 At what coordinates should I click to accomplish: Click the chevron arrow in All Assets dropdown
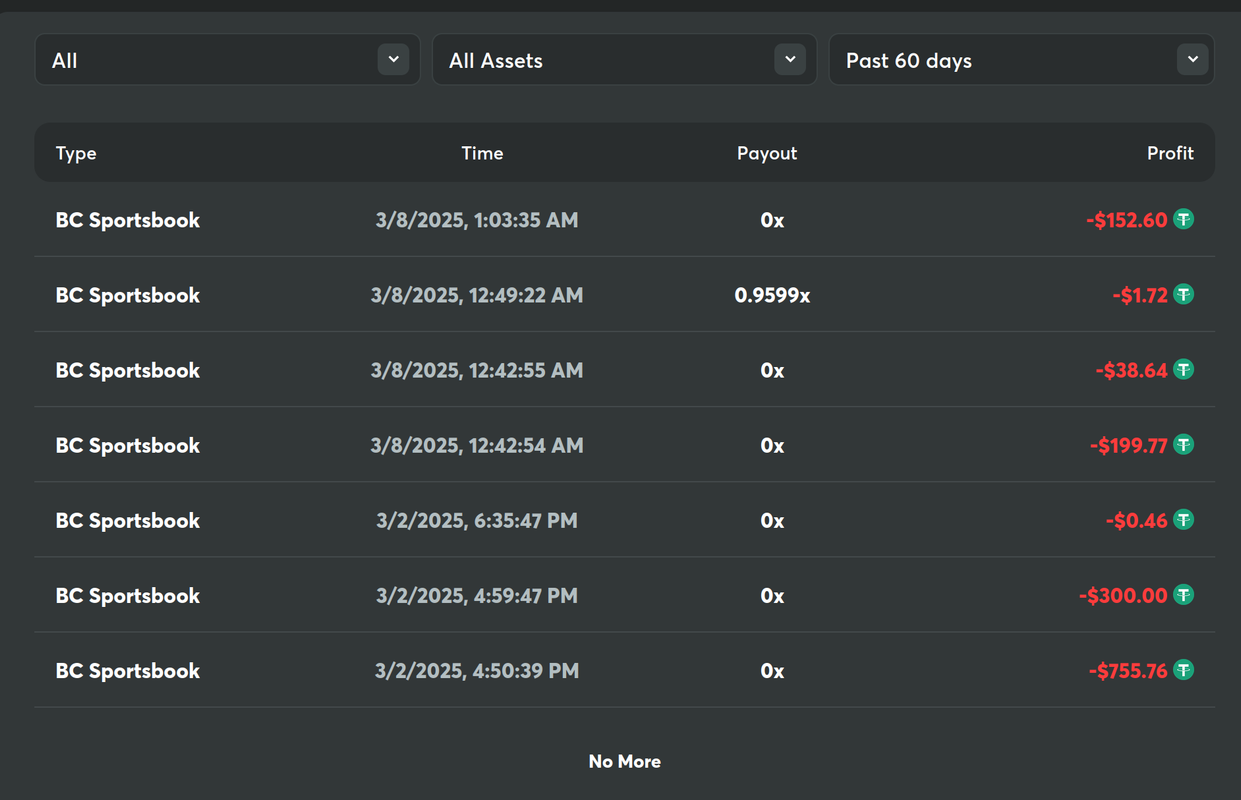point(791,60)
